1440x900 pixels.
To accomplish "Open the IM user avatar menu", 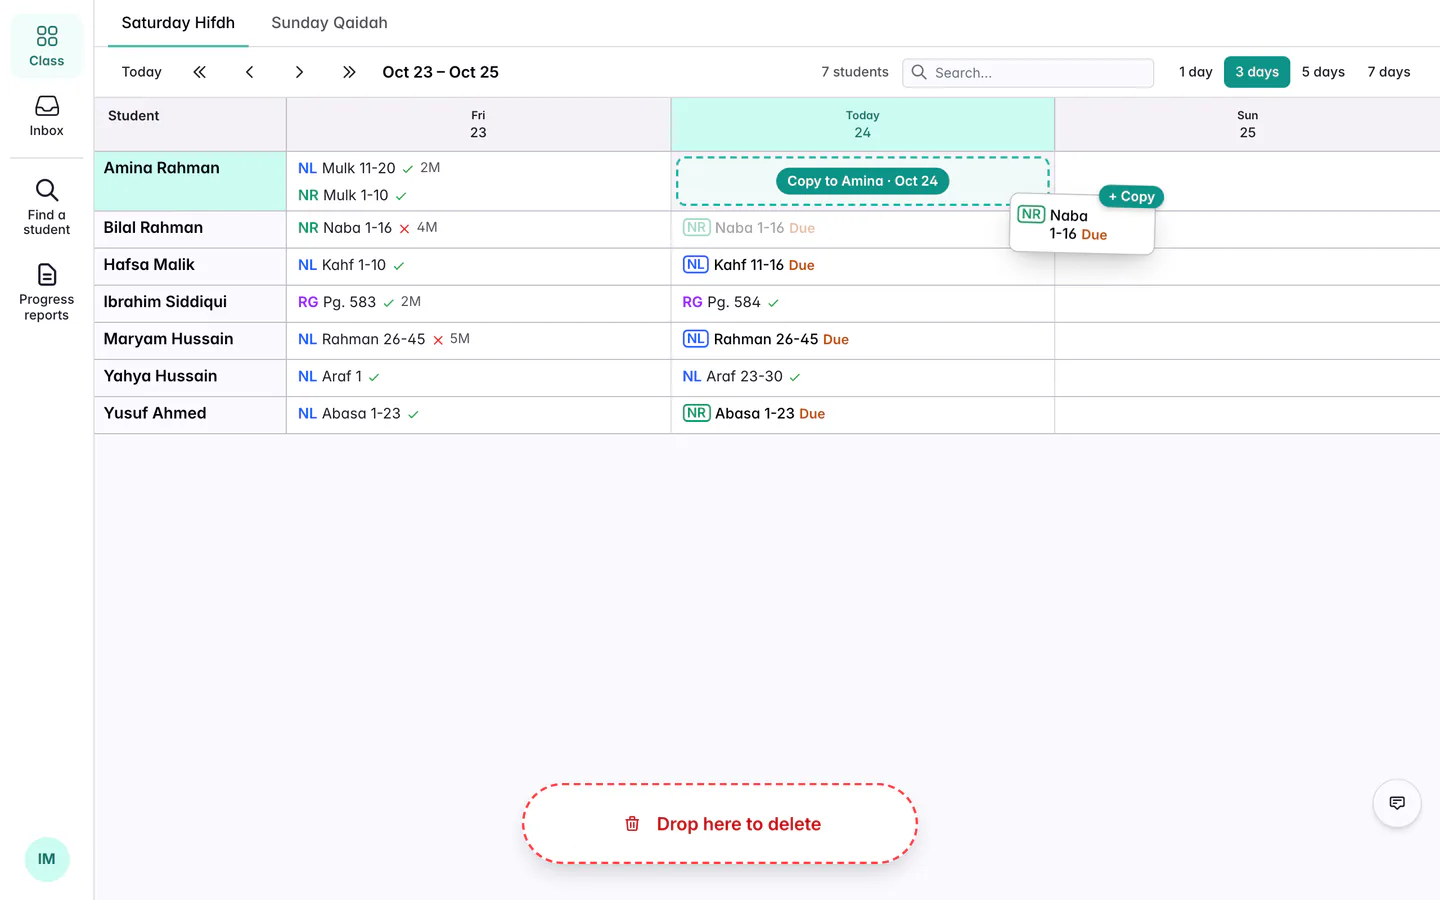I will point(47,859).
